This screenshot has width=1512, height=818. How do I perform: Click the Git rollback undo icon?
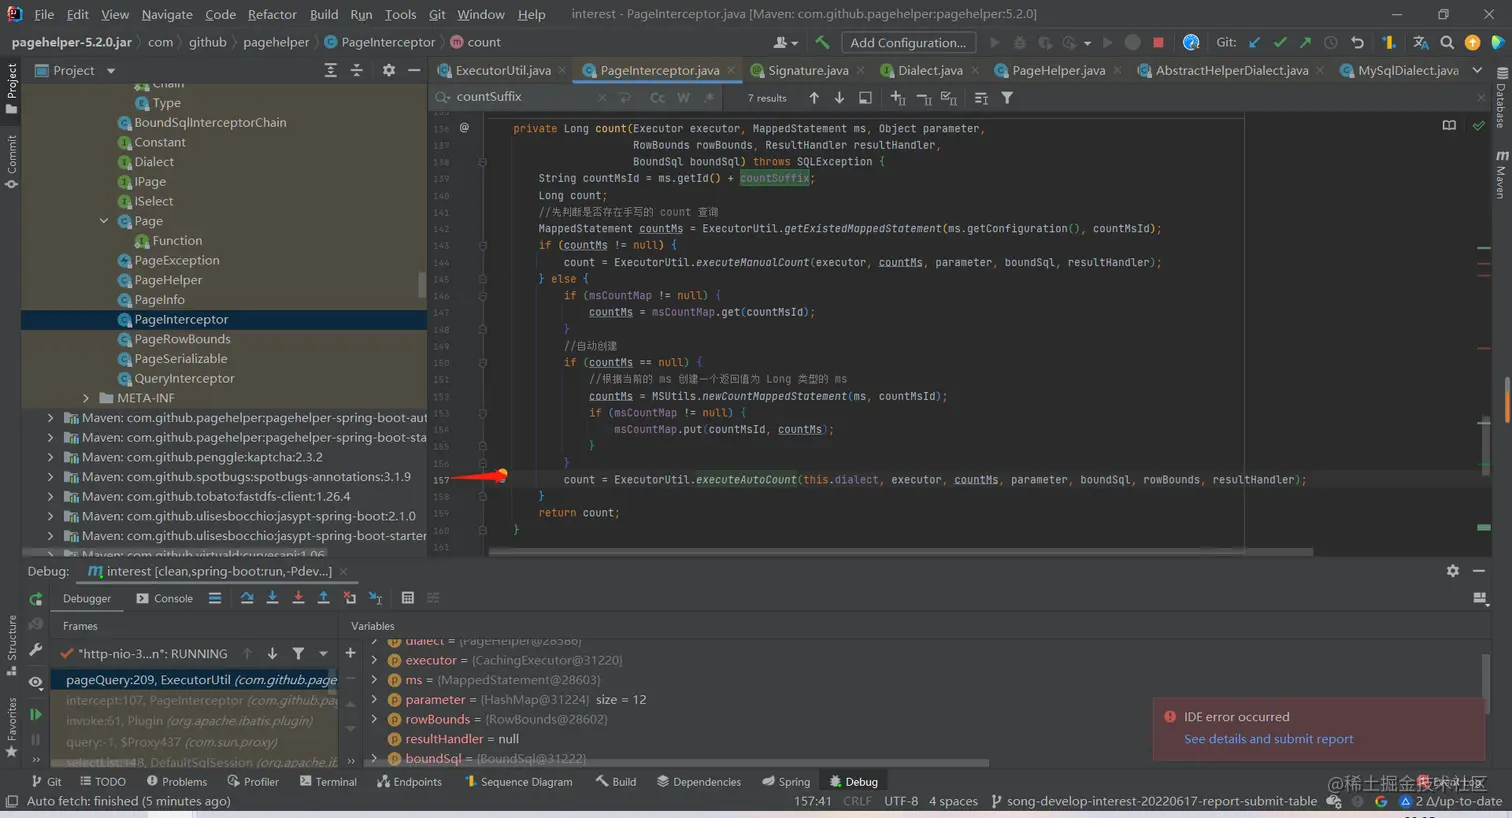coord(1357,42)
